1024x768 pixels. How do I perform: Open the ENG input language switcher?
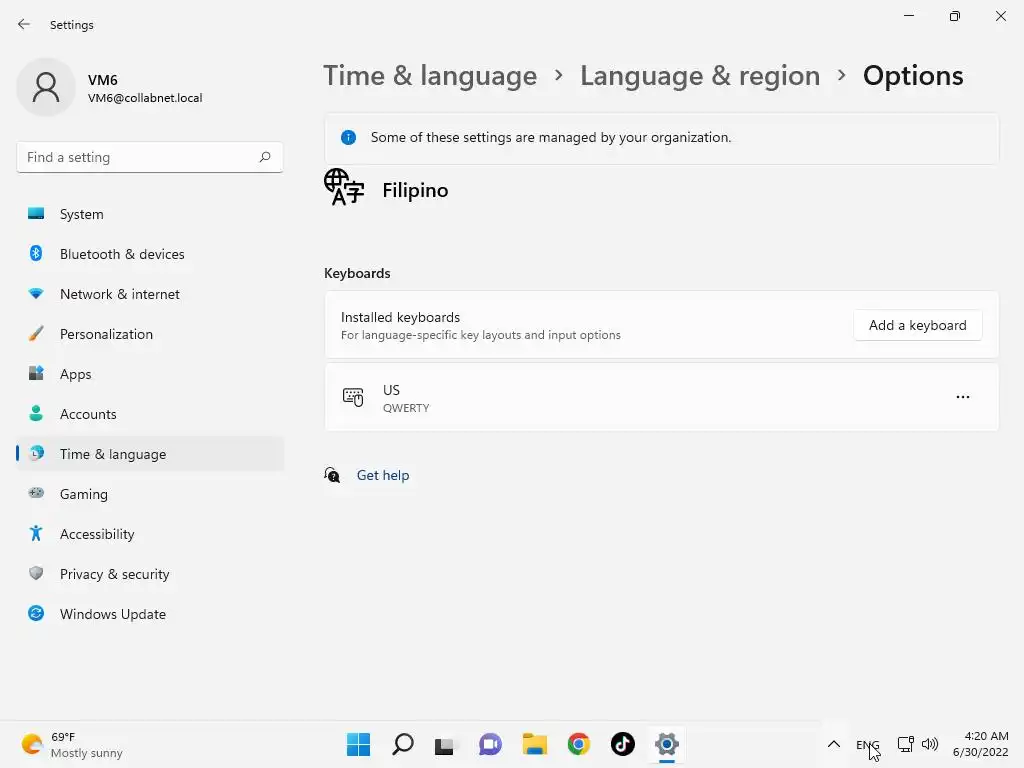(x=867, y=744)
